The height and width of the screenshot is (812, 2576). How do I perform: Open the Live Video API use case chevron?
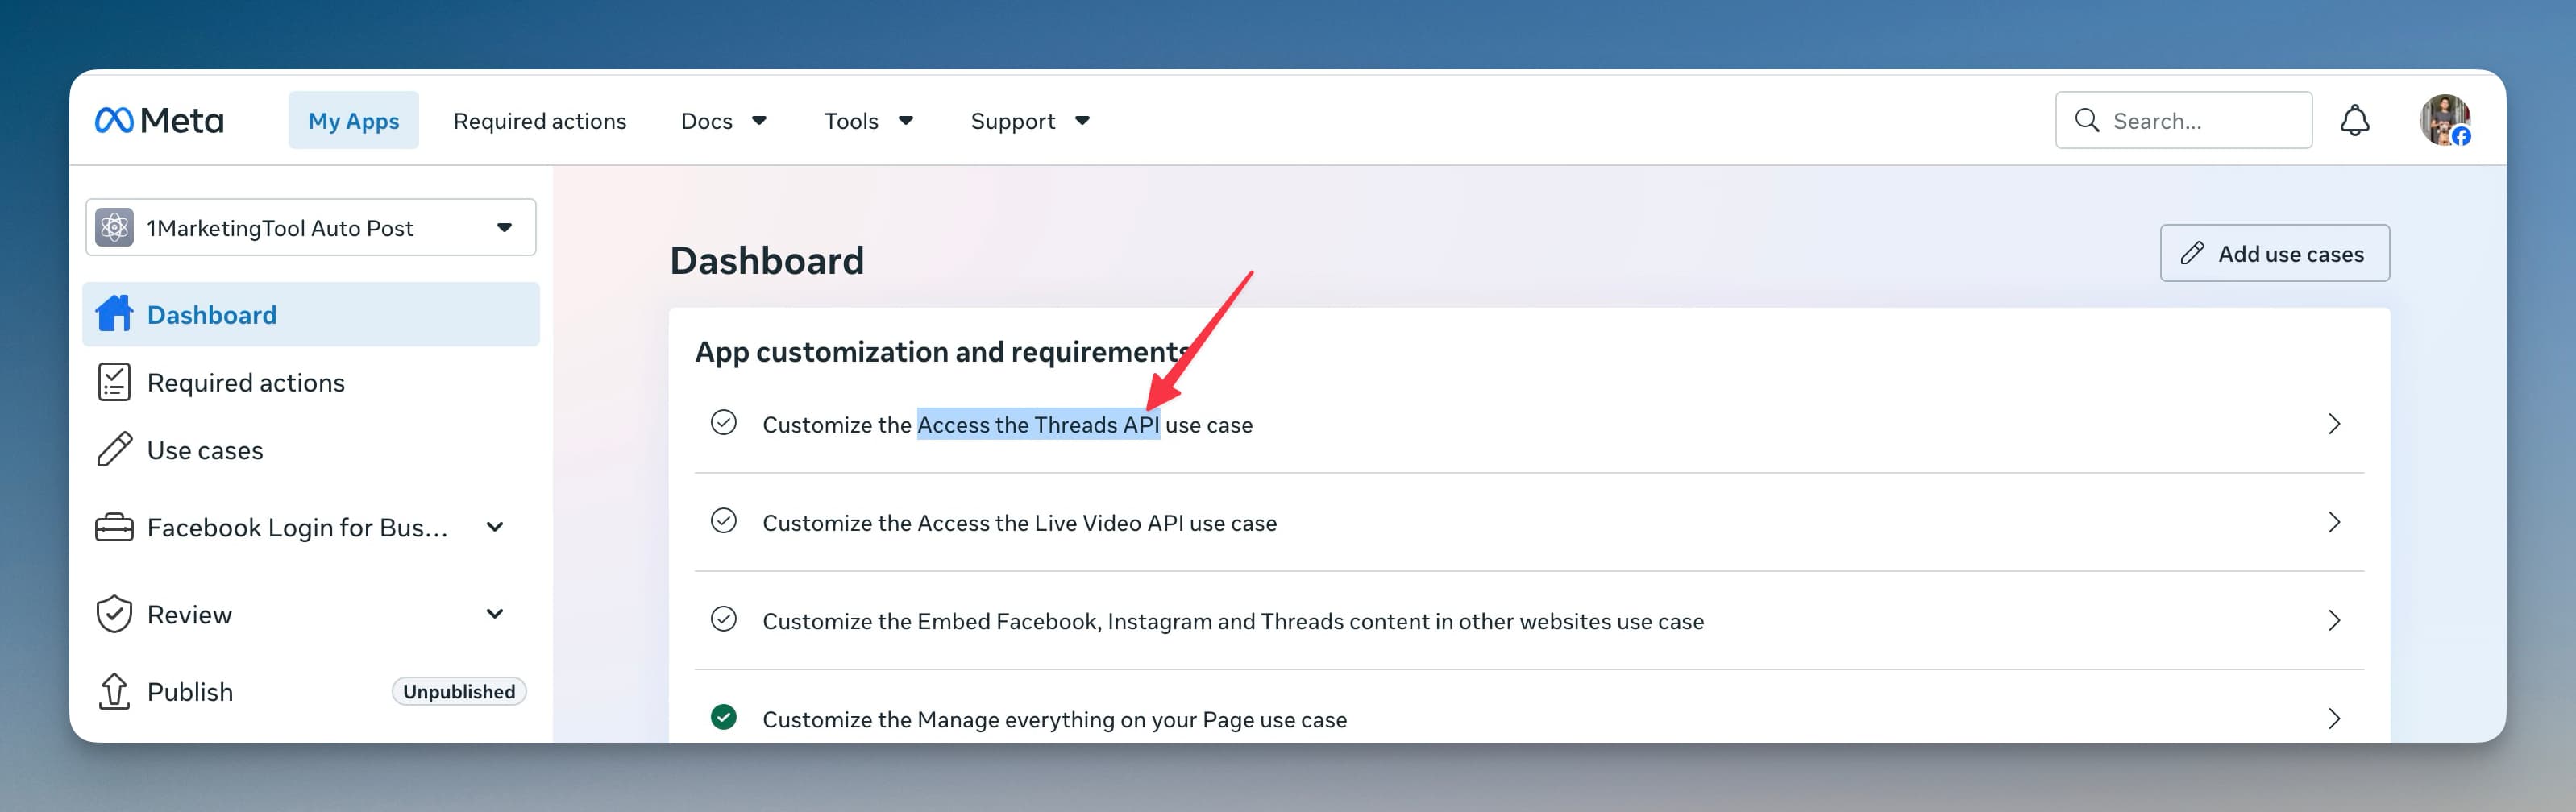click(2334, 522)
